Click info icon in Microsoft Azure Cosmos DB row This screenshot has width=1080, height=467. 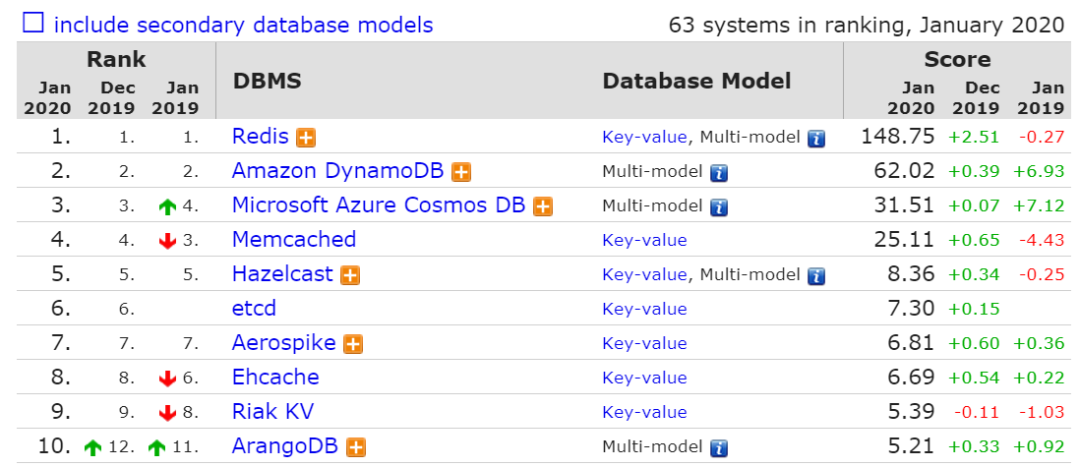[x=718, y=208]
